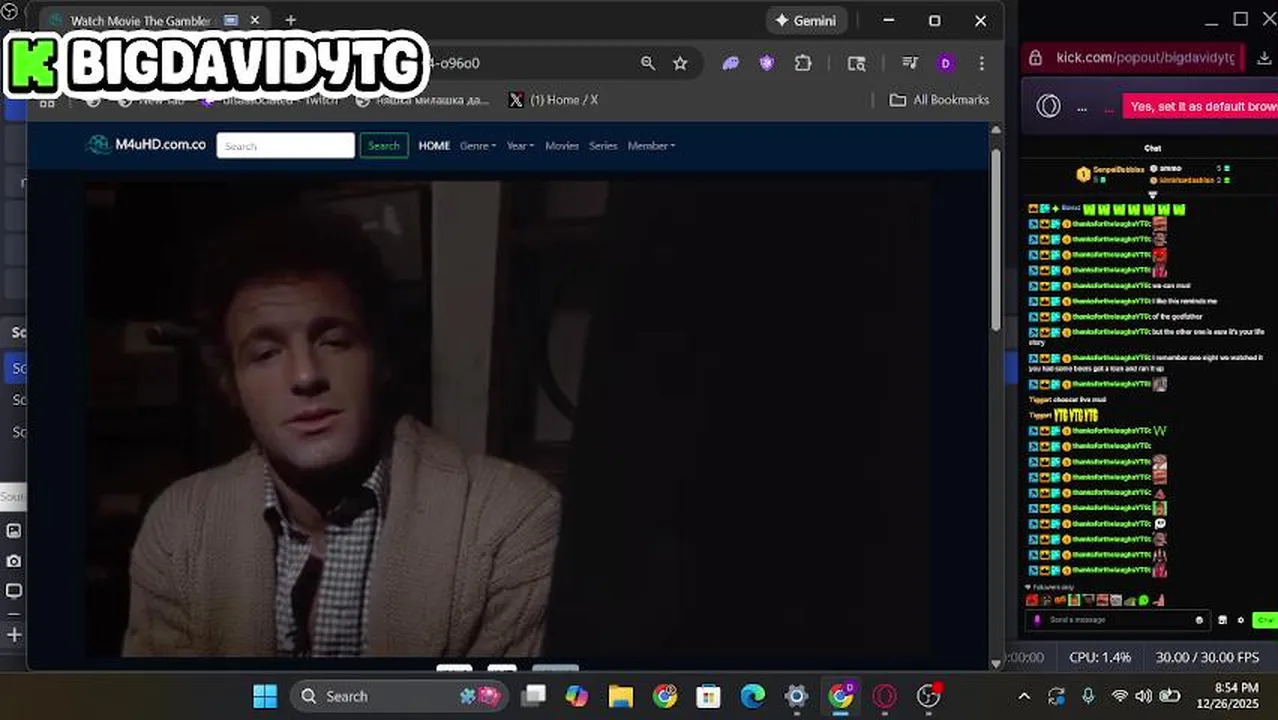Bookmark this page with the star icon

[680, 63]
